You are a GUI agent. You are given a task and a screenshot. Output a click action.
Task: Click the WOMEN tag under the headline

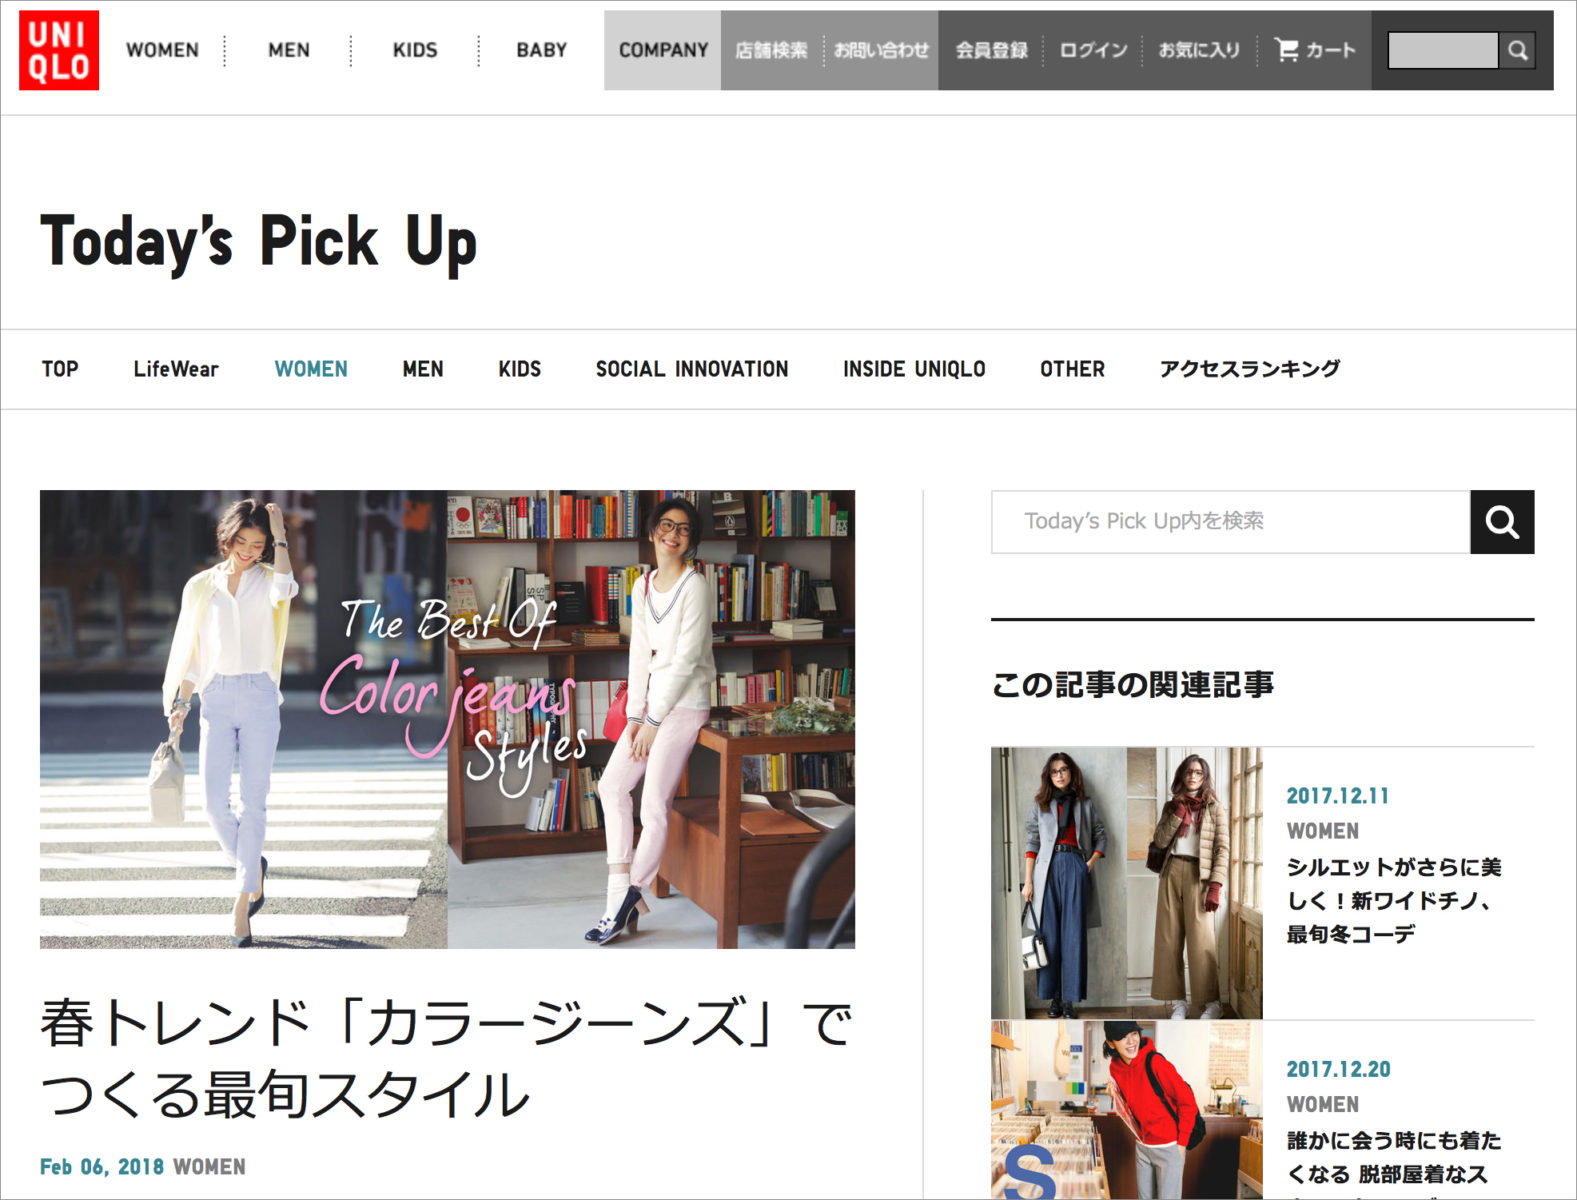pos(209,1167)
